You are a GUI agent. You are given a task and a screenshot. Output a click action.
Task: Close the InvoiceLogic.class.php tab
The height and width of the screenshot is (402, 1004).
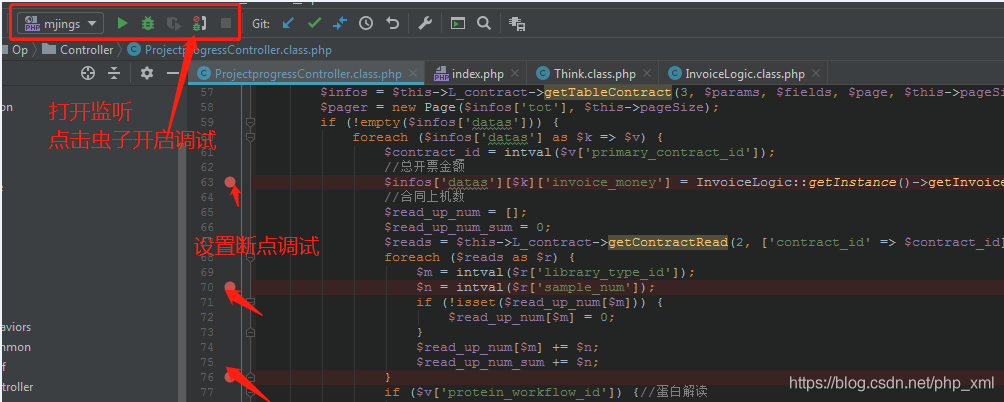tap(817, 74)
